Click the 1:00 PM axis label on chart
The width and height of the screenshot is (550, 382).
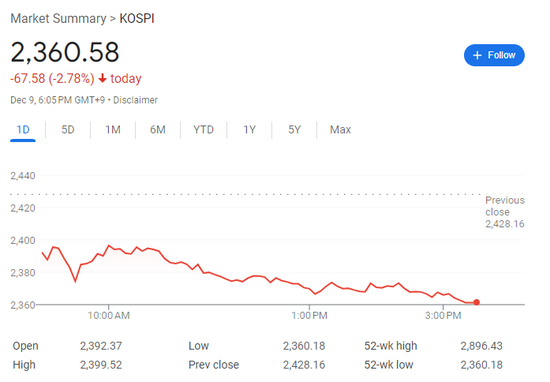309,315
